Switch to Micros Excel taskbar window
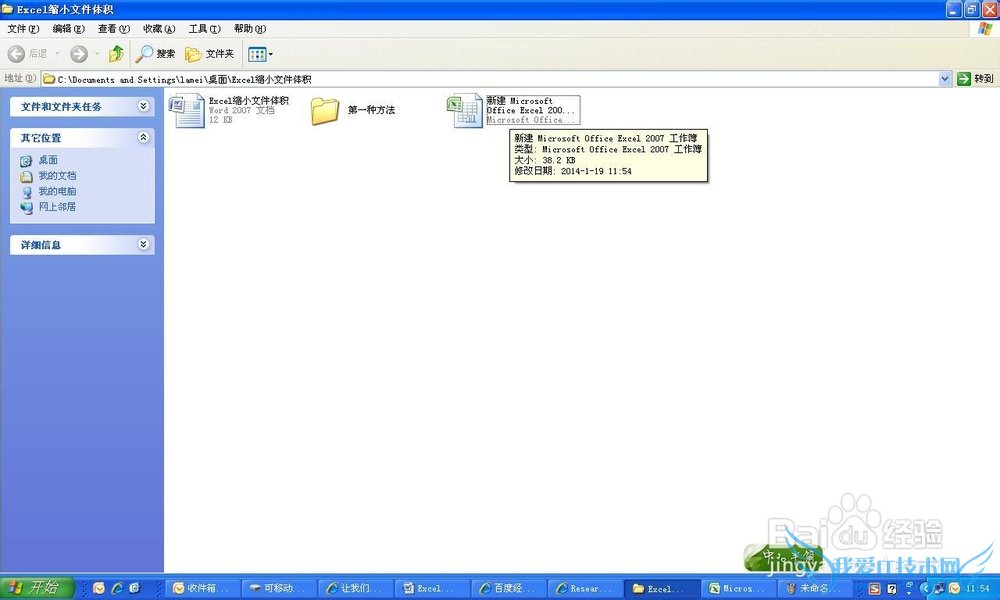The width and height of the screenshot is (1000, 600). (x=739, y=588)
